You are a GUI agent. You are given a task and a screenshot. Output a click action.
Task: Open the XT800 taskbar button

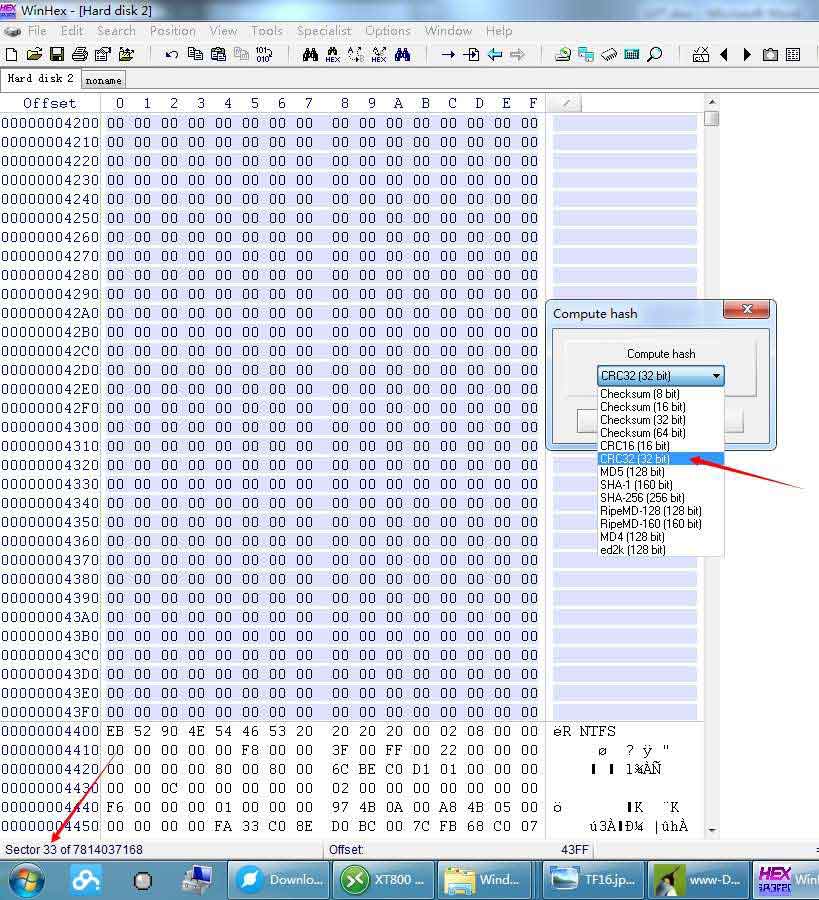click(386, 880)
